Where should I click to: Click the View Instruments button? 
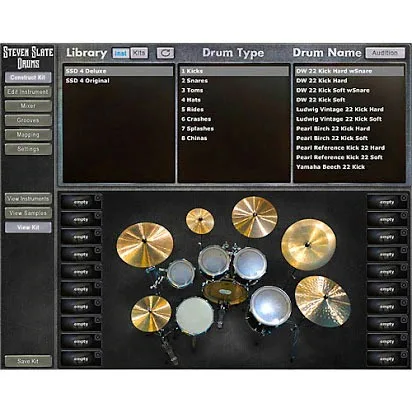click(28, 199)
